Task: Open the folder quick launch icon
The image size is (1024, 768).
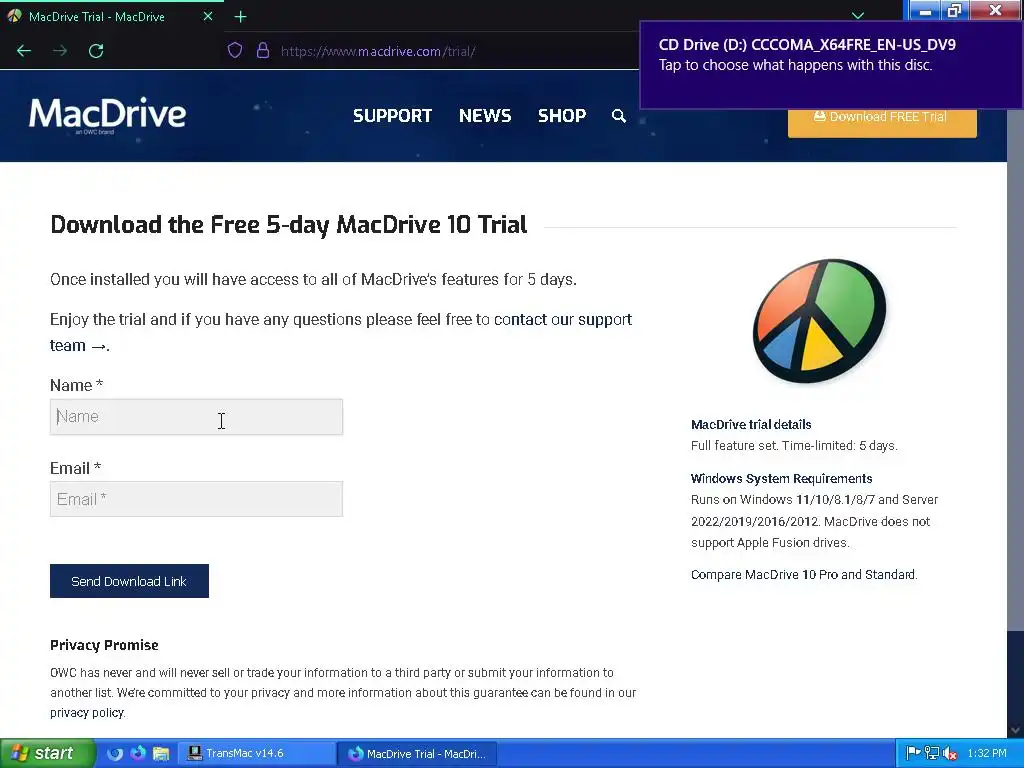Action: (161, 754)
